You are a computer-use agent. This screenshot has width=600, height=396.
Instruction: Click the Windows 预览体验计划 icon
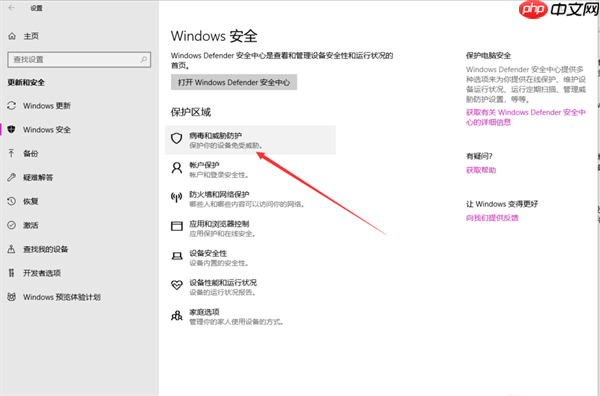pyautogui.click(x=11, y=297)
